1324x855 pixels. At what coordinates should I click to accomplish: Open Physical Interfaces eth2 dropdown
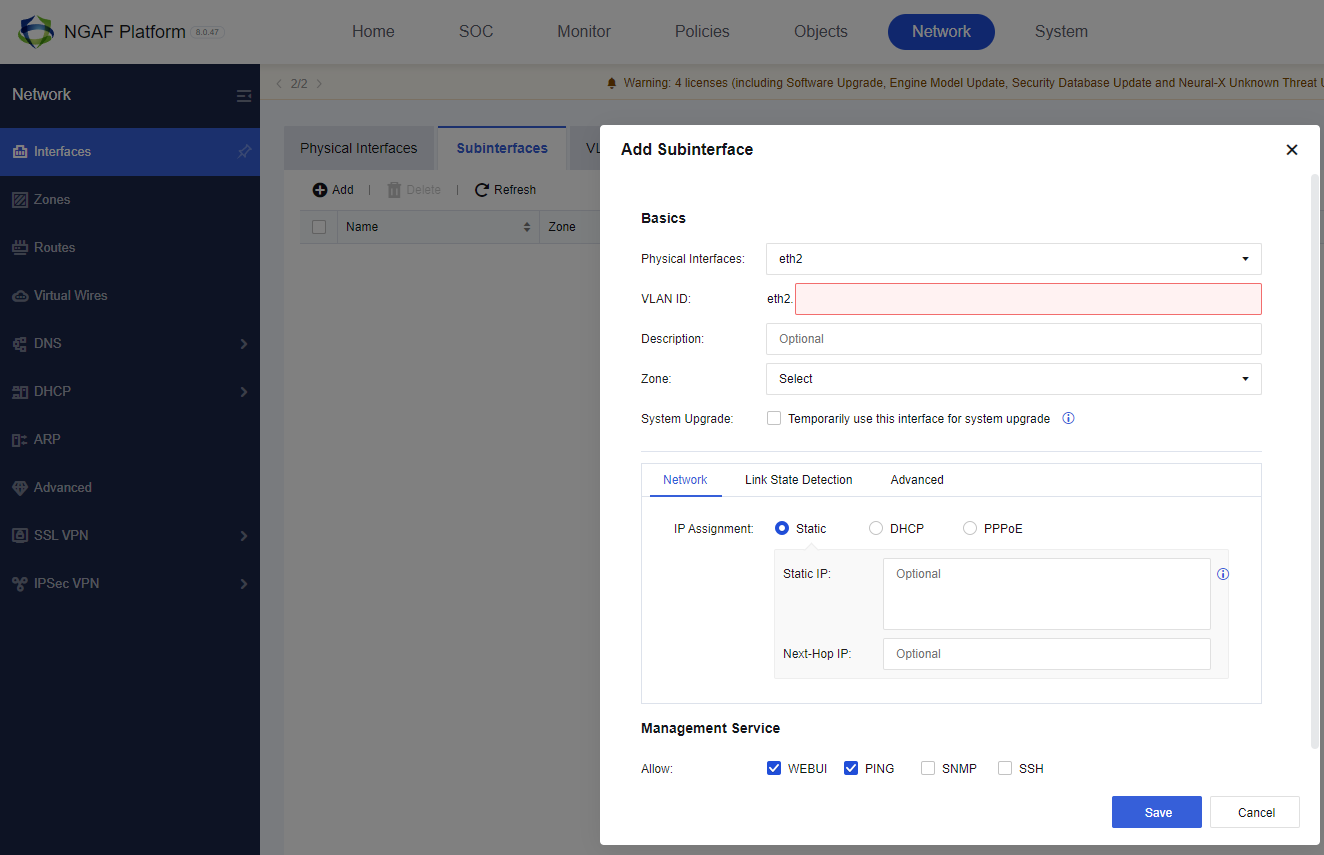[1014, 259]
